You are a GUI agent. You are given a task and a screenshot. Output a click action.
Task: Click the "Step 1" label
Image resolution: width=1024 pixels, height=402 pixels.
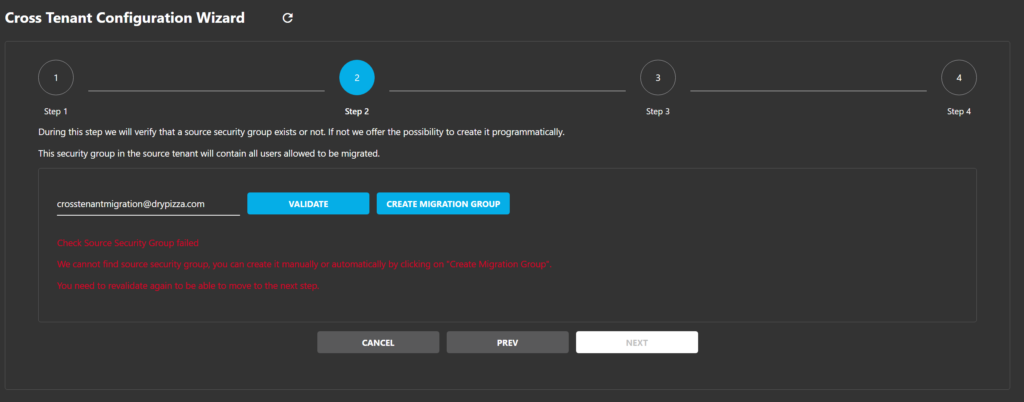tap(56, 112)
